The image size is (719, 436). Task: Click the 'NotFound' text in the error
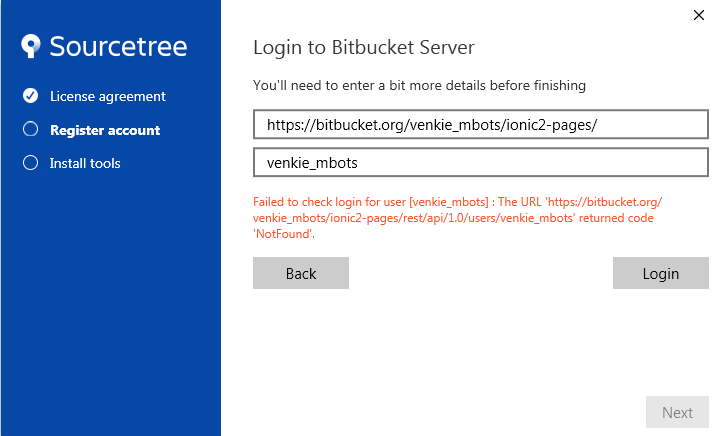tap(284, 234)
